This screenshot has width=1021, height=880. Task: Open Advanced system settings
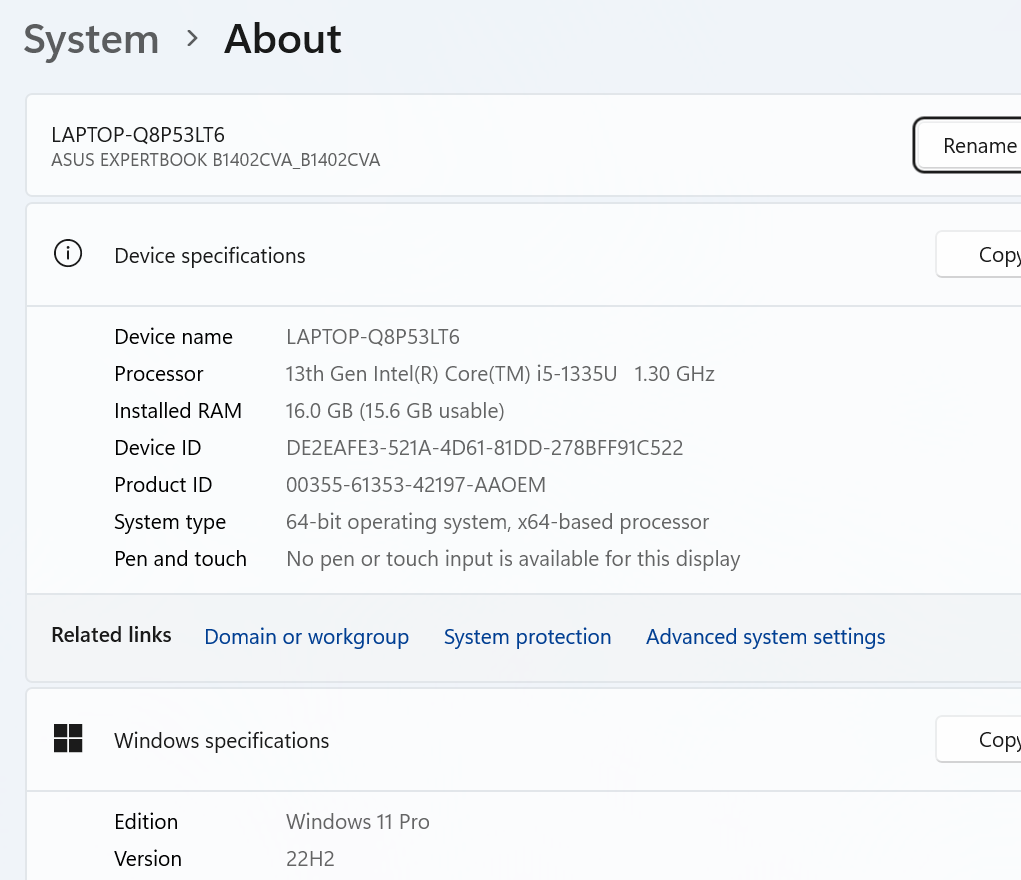click(766, 636)
